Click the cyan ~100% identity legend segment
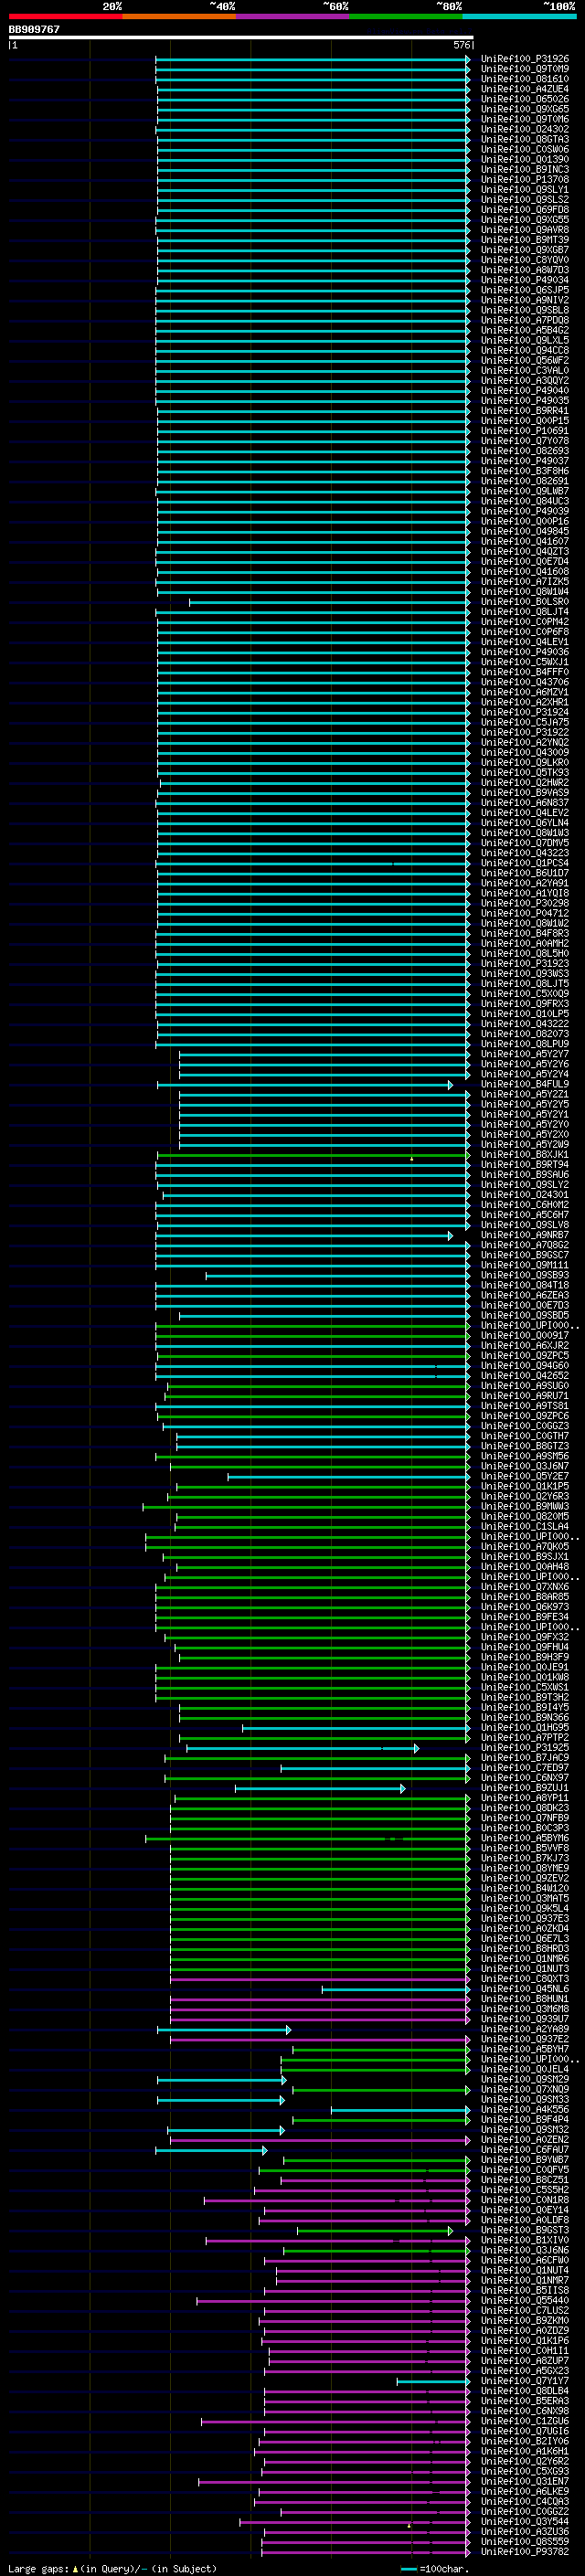585x2576 pixels. tap(520, 16)
